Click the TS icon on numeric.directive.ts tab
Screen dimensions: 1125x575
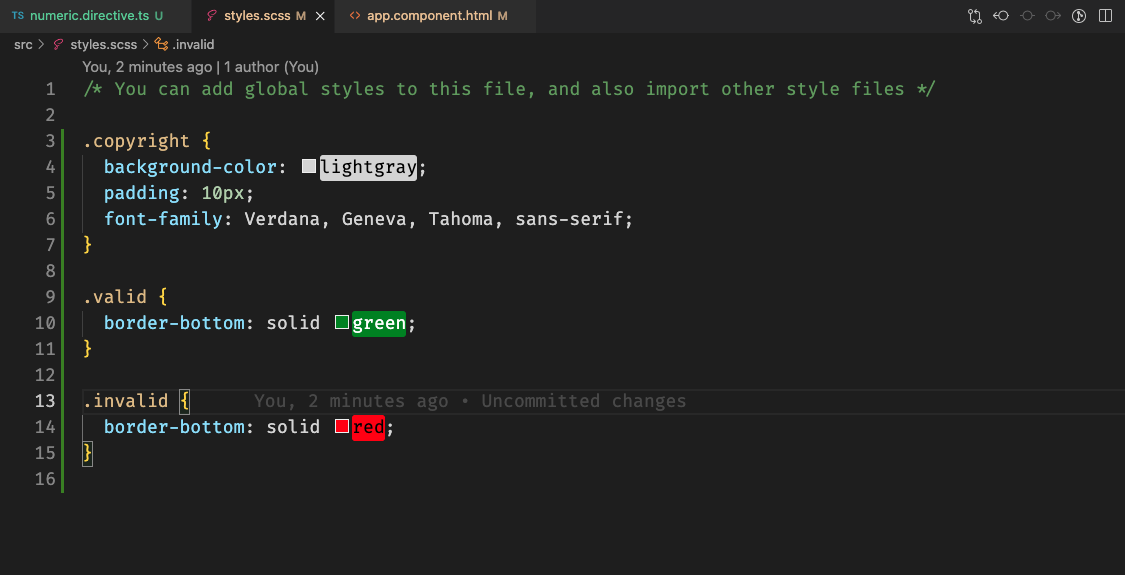(x=18, y=16)
